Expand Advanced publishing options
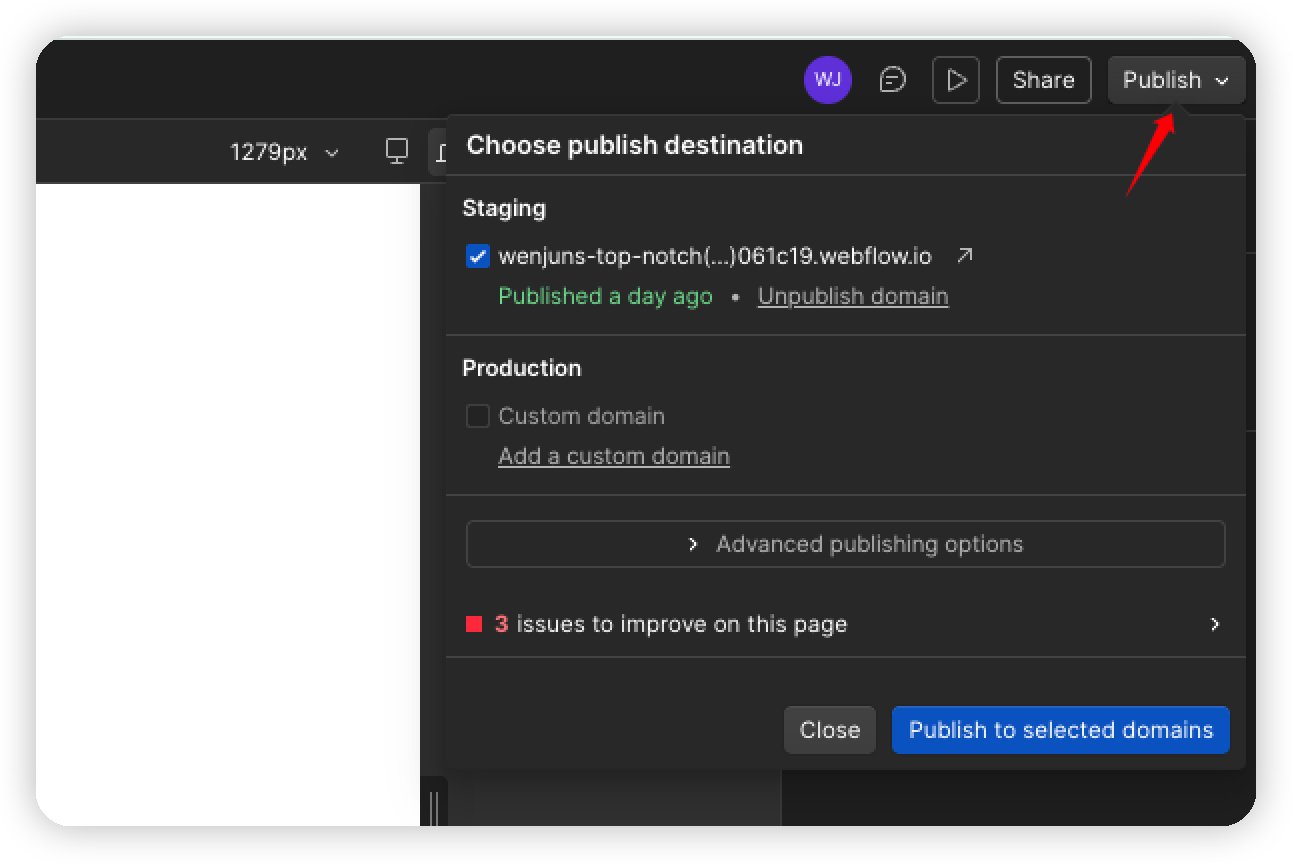This screenshot has height=862, width=1292. pos(846,544)
